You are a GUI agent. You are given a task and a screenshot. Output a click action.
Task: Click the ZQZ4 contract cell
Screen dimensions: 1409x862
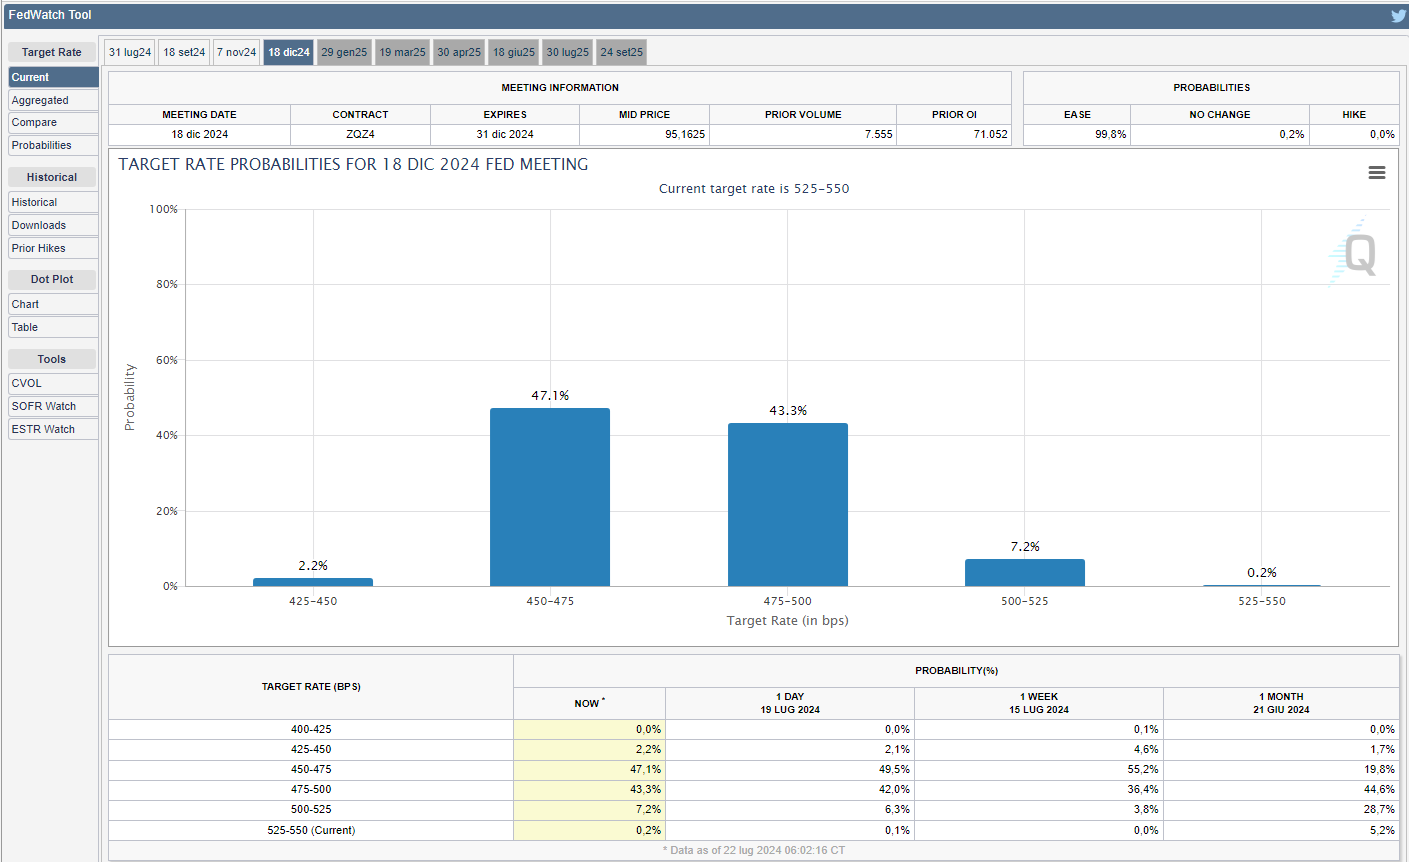point(360,134)
